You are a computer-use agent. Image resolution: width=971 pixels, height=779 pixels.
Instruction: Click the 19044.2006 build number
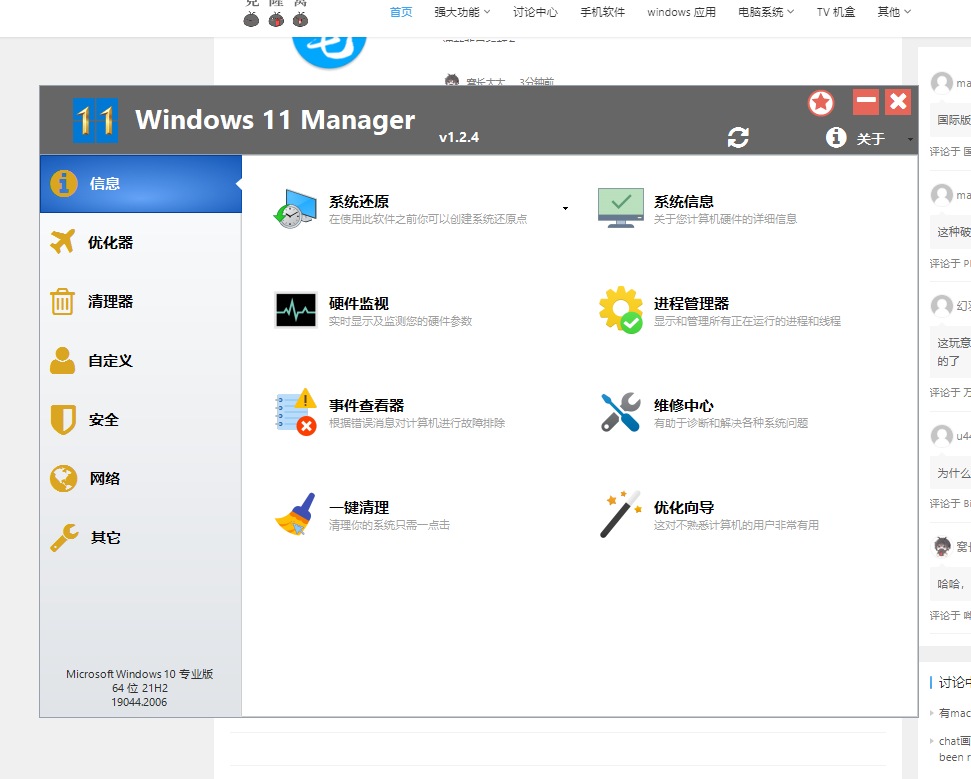point(139,702)
